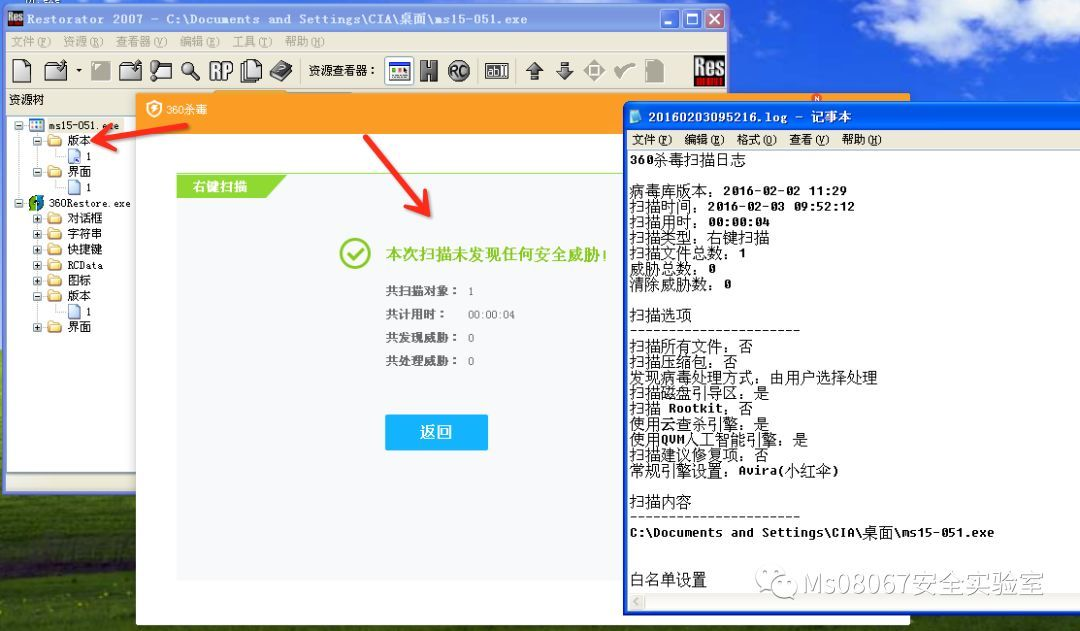Screen dimensions: 1080x631
Task: Click the 返回 button in 360杀毒
Action: [x=436, y=432]
